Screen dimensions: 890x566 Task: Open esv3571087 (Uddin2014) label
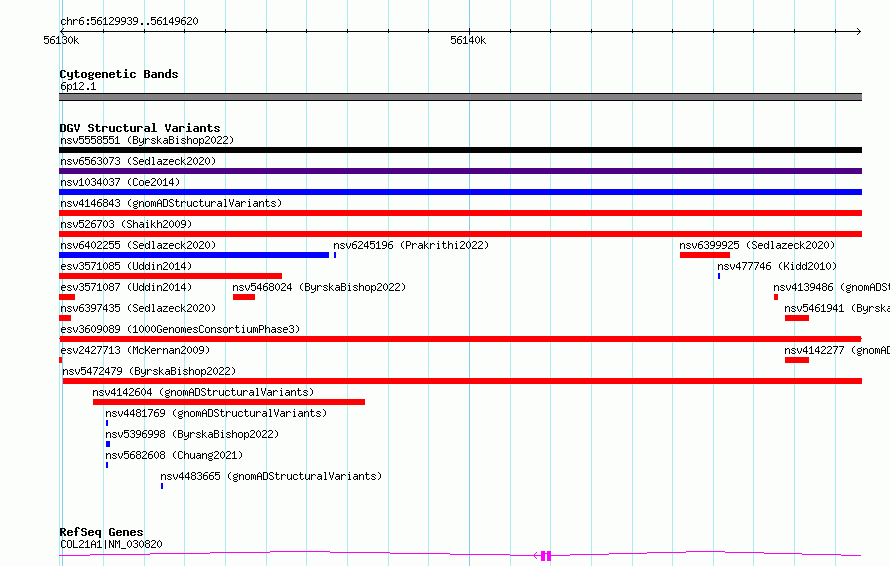click(x=126, y=287)
